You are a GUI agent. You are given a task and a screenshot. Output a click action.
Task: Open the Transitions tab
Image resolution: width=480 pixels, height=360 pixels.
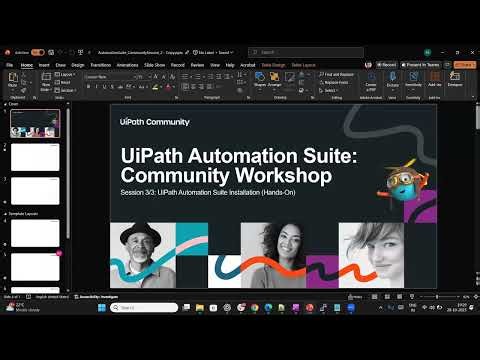[100, 65]
